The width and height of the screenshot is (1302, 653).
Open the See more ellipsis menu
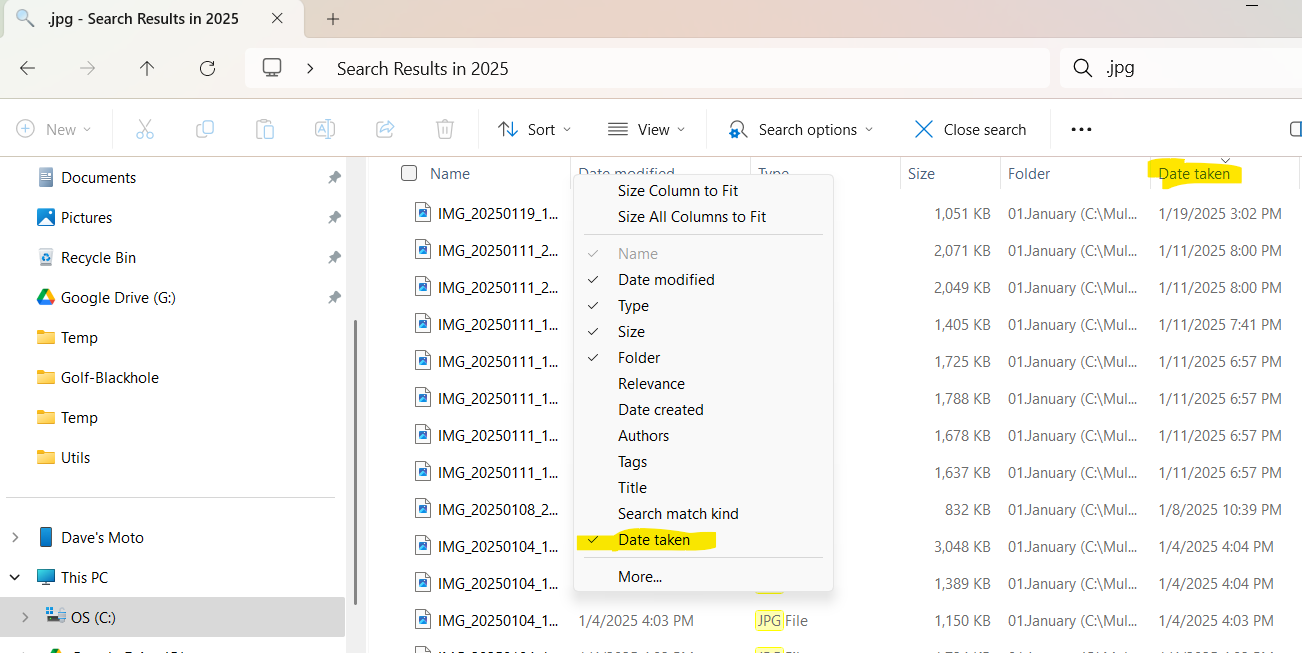pos(1080,129)
